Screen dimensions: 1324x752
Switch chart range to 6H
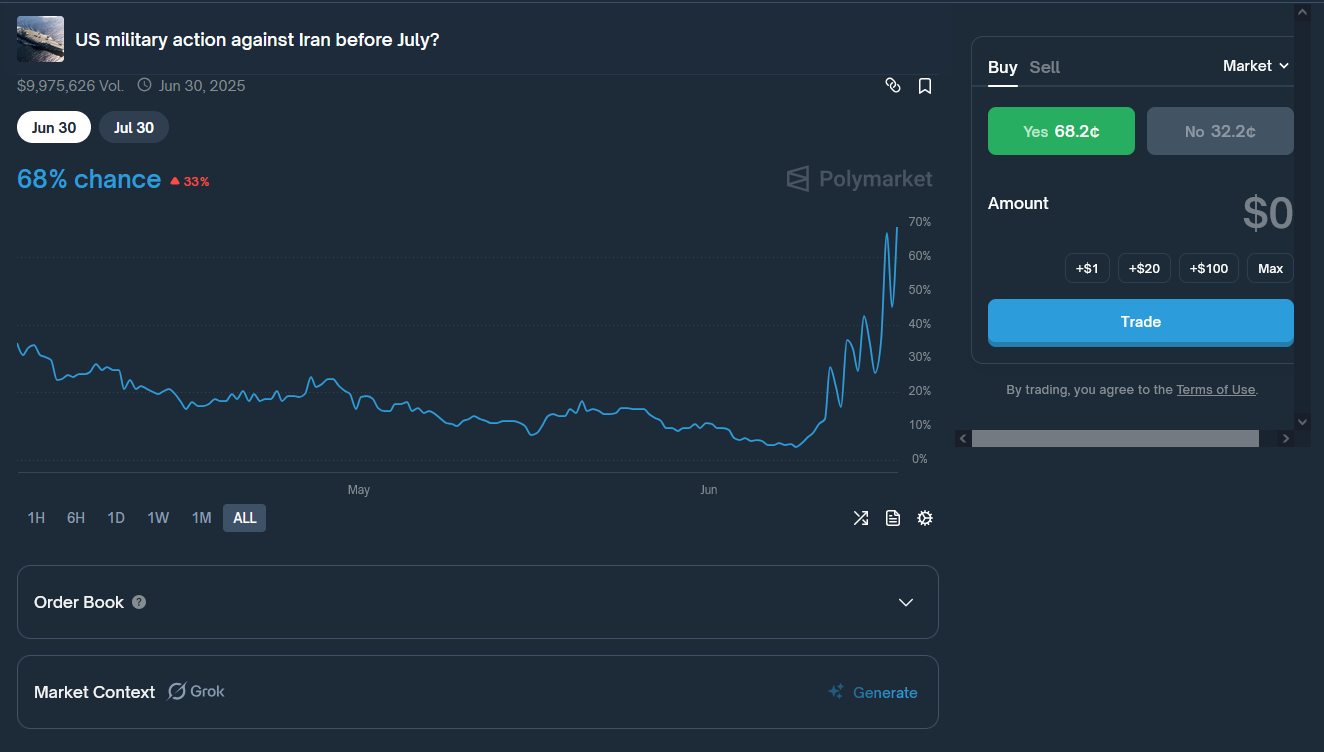[76, 517]
